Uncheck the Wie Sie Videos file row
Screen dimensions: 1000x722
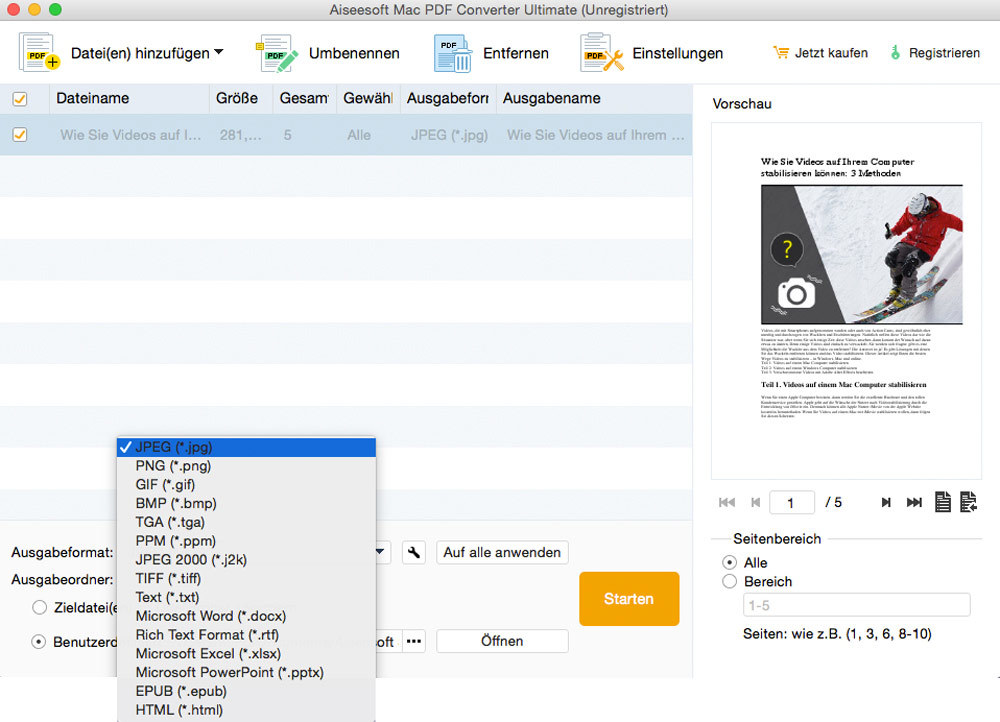point(20,135)
